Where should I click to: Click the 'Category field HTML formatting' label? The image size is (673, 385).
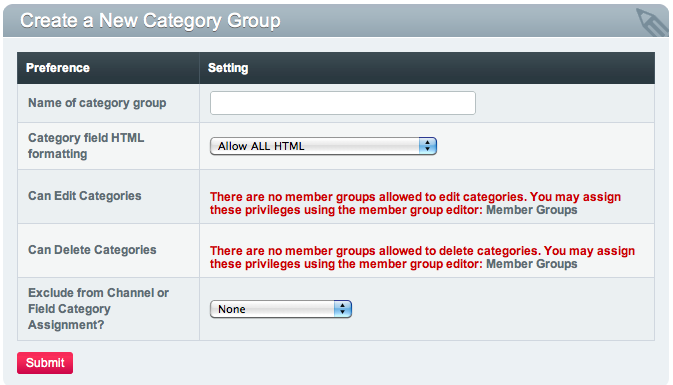(x=86, y=146)
